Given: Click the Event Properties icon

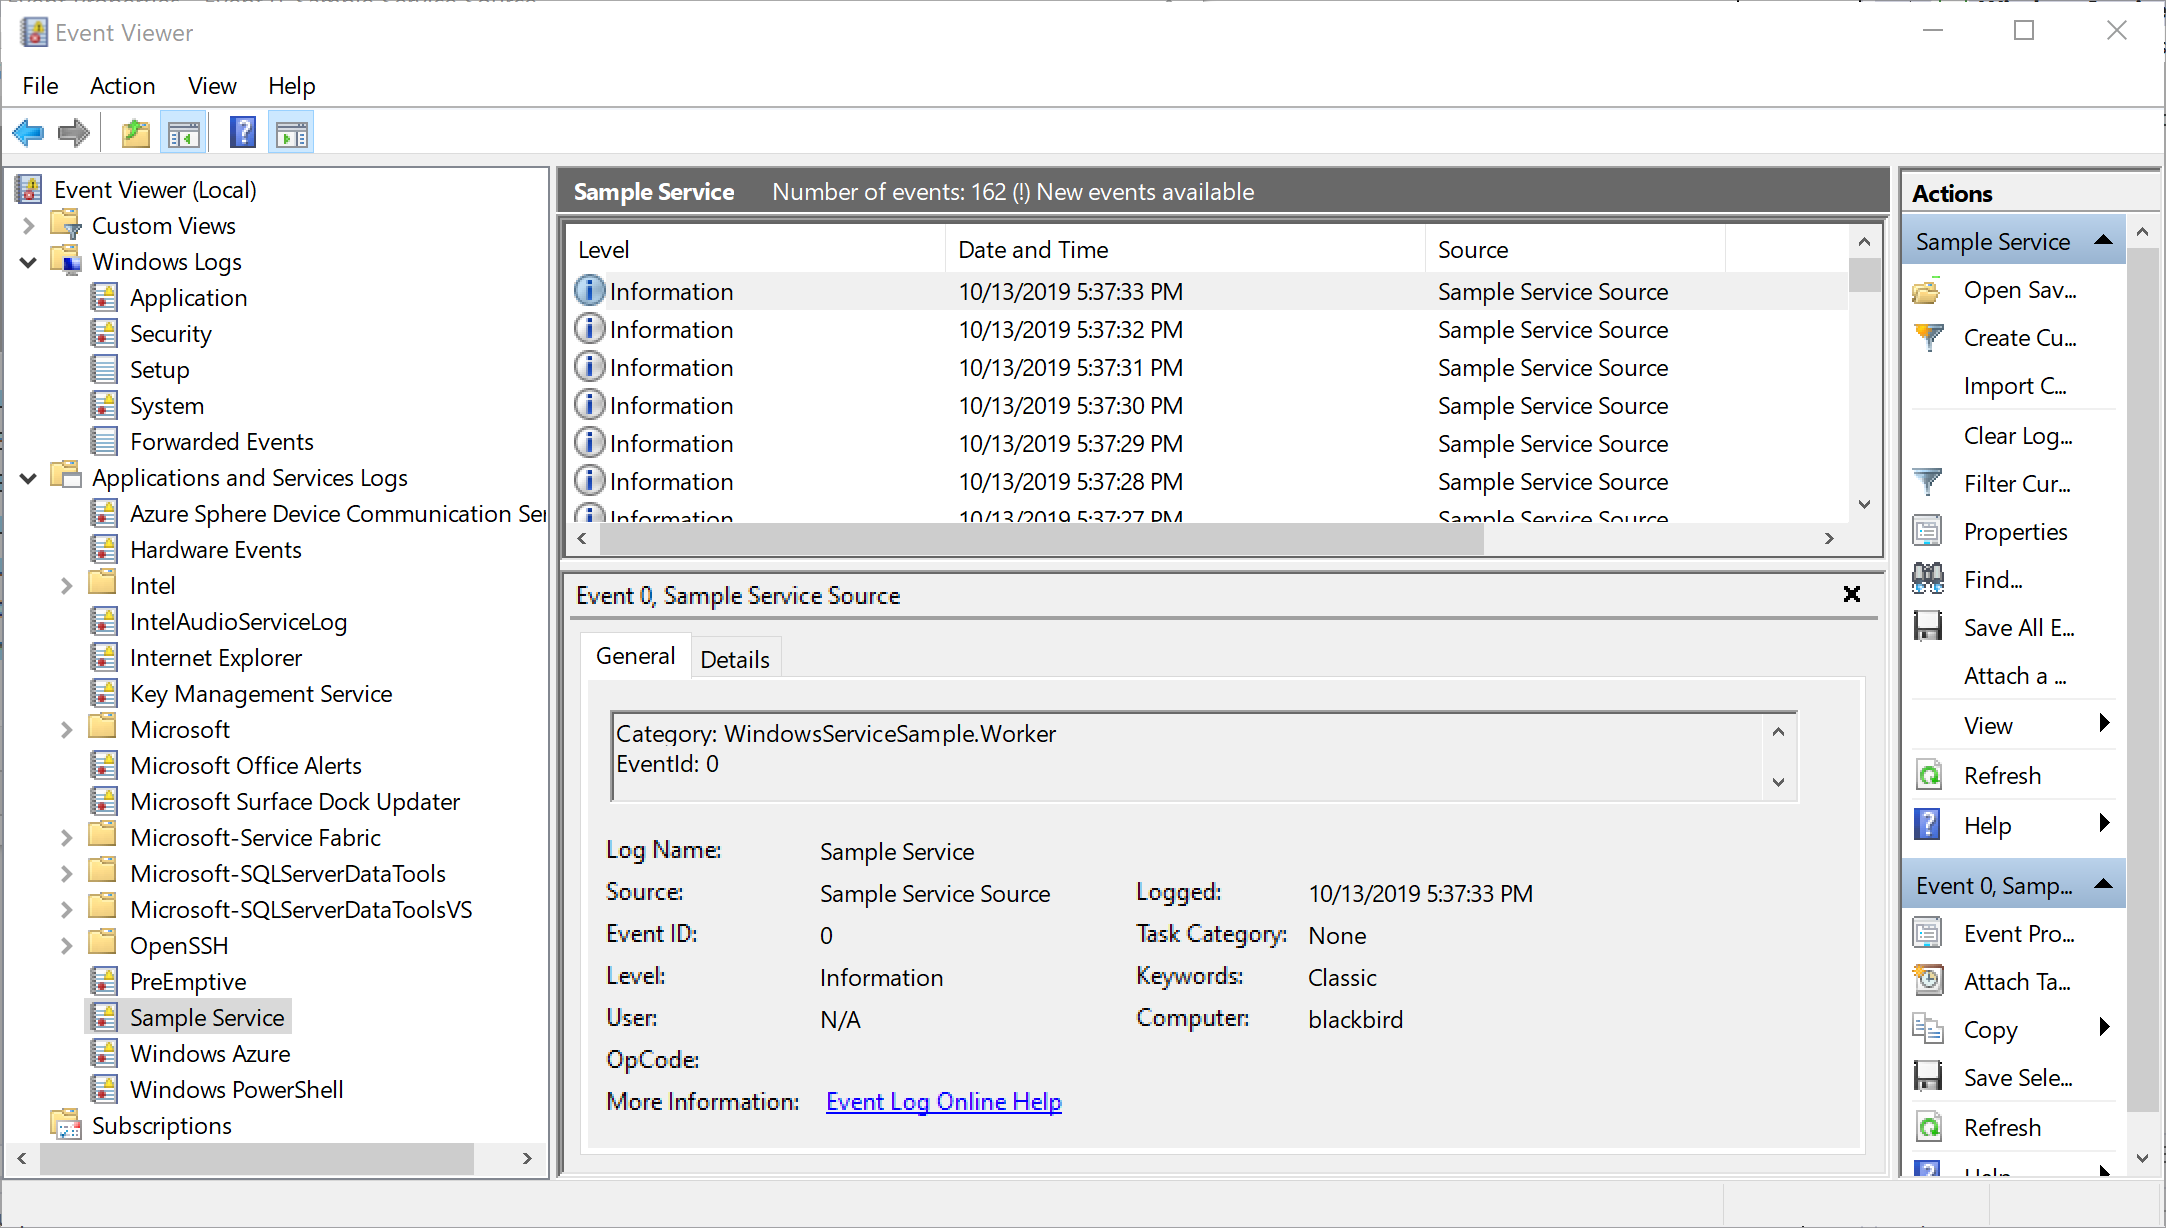Looking at the screenshot, I should (x=1927, y=933).
